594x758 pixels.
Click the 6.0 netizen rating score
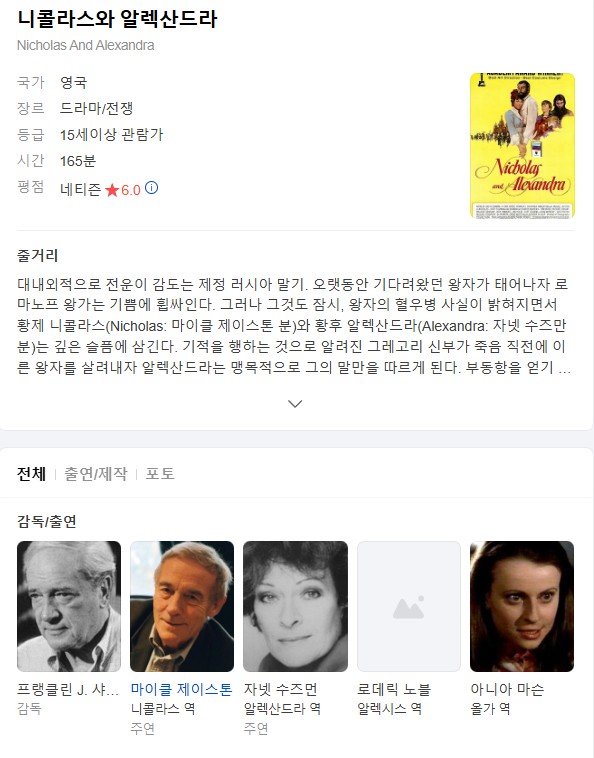(130, 190)
